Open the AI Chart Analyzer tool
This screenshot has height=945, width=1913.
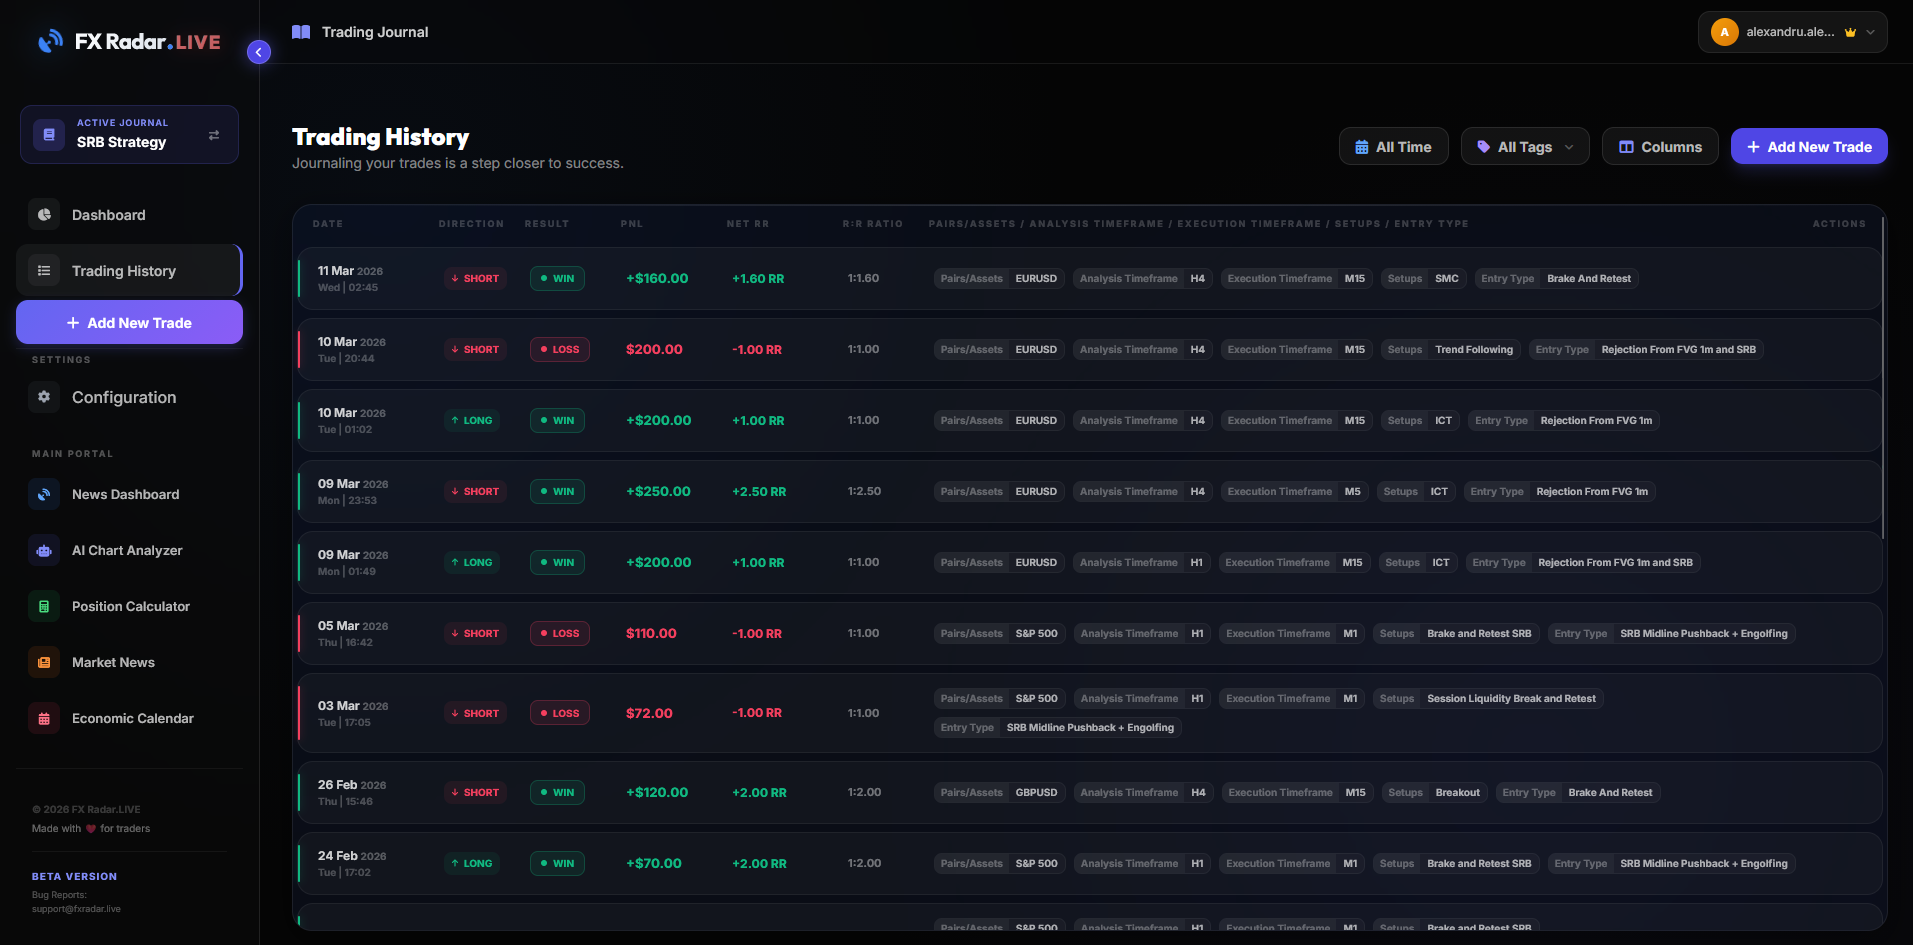click(127, 550)
